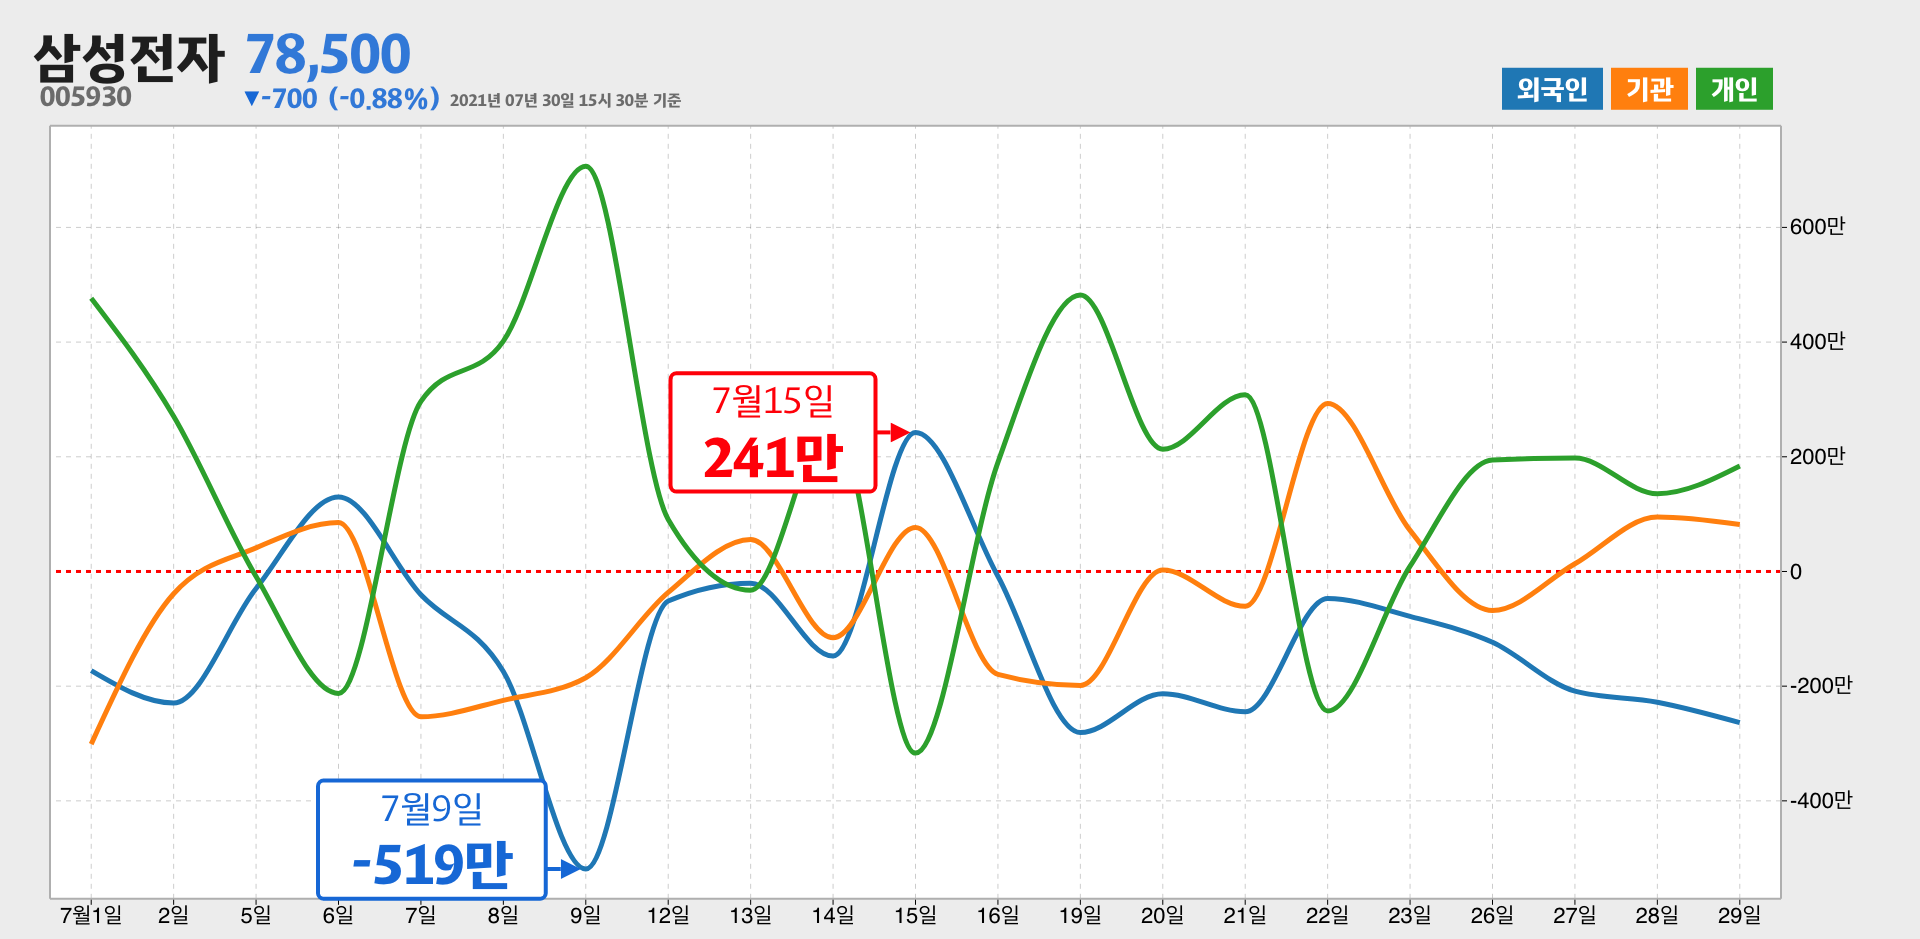Click the 16일 x-axis date label
Viewport: 1920px width, 939px height.
tap(998, 915)
